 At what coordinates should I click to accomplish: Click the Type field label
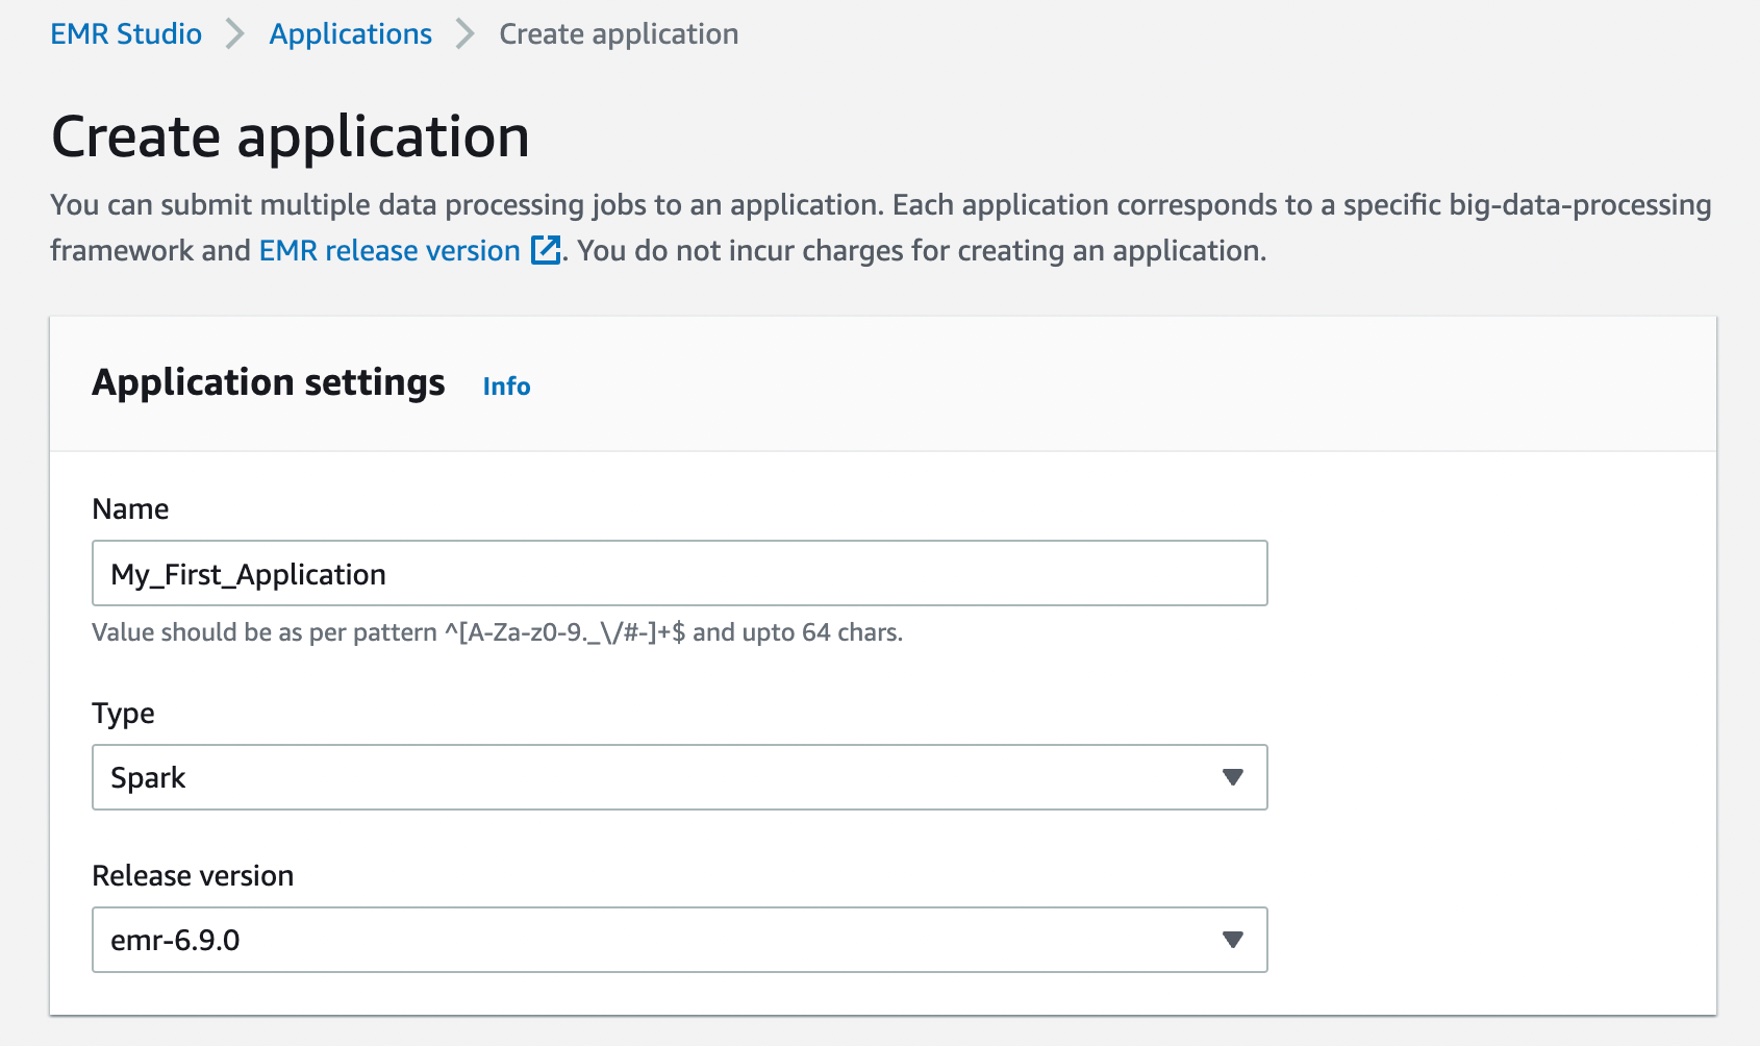coord(123,713)
